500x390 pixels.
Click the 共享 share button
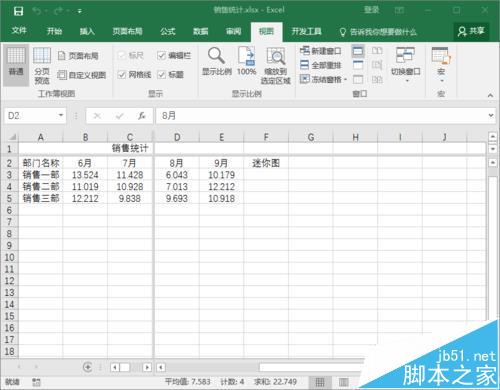tap(471, 31)
